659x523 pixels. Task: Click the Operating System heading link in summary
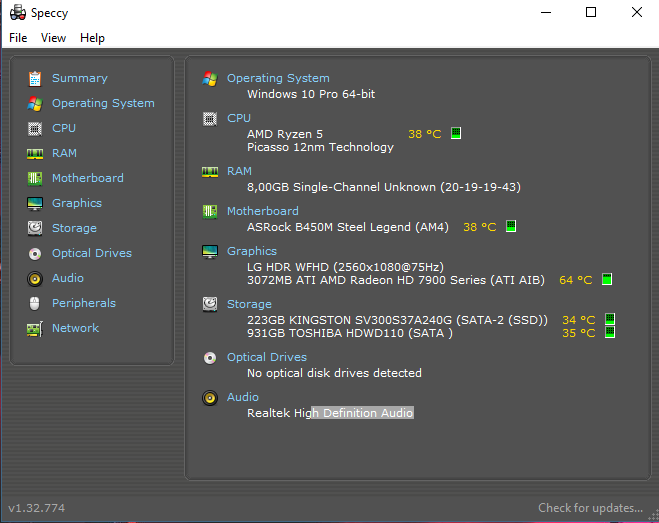point(278,78)
